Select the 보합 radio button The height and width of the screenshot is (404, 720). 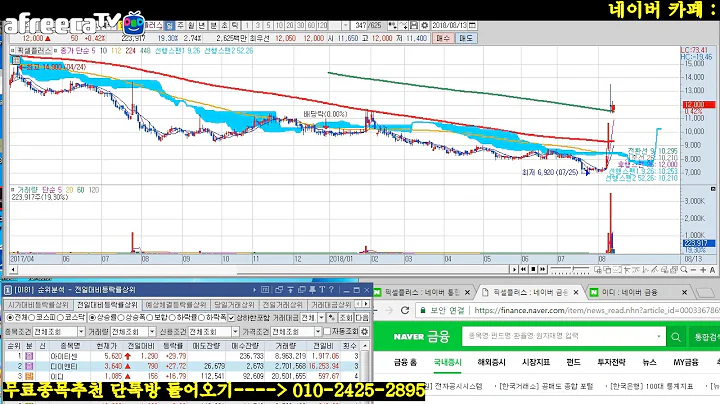click(149, 317)
